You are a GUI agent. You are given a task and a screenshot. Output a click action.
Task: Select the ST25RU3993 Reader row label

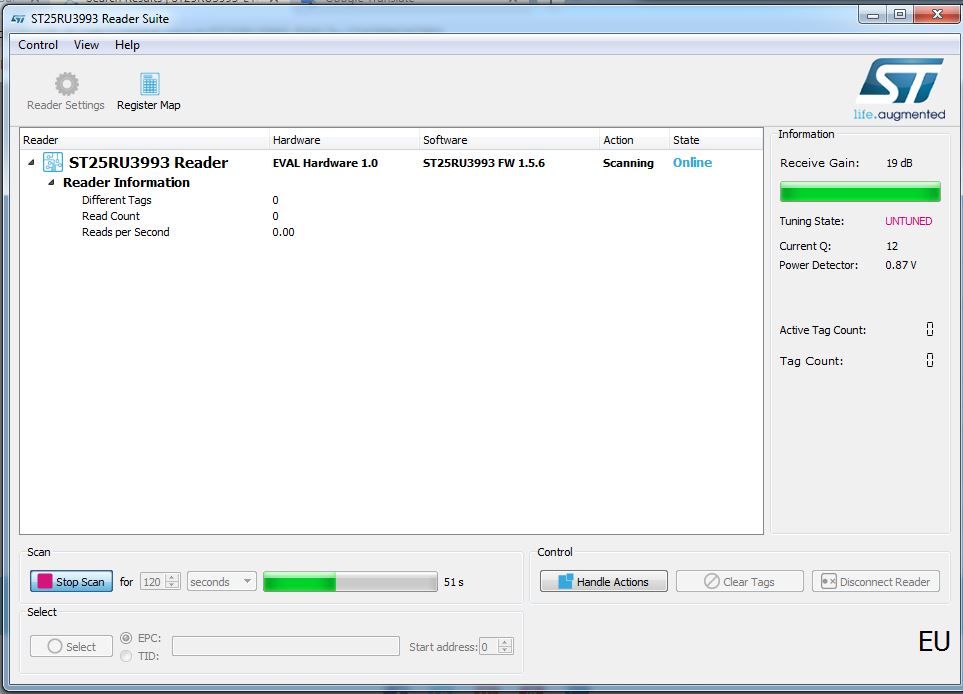tap(148, 163)
